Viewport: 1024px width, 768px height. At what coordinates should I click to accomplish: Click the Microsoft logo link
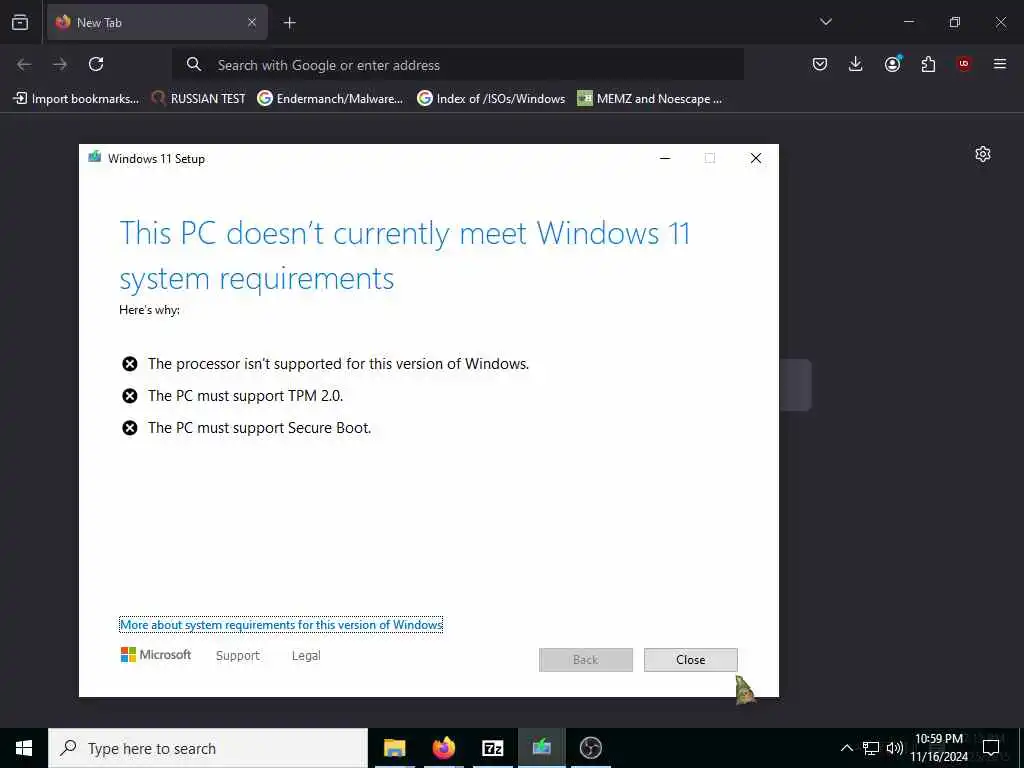pyautogui.click(x=156, y=655)
